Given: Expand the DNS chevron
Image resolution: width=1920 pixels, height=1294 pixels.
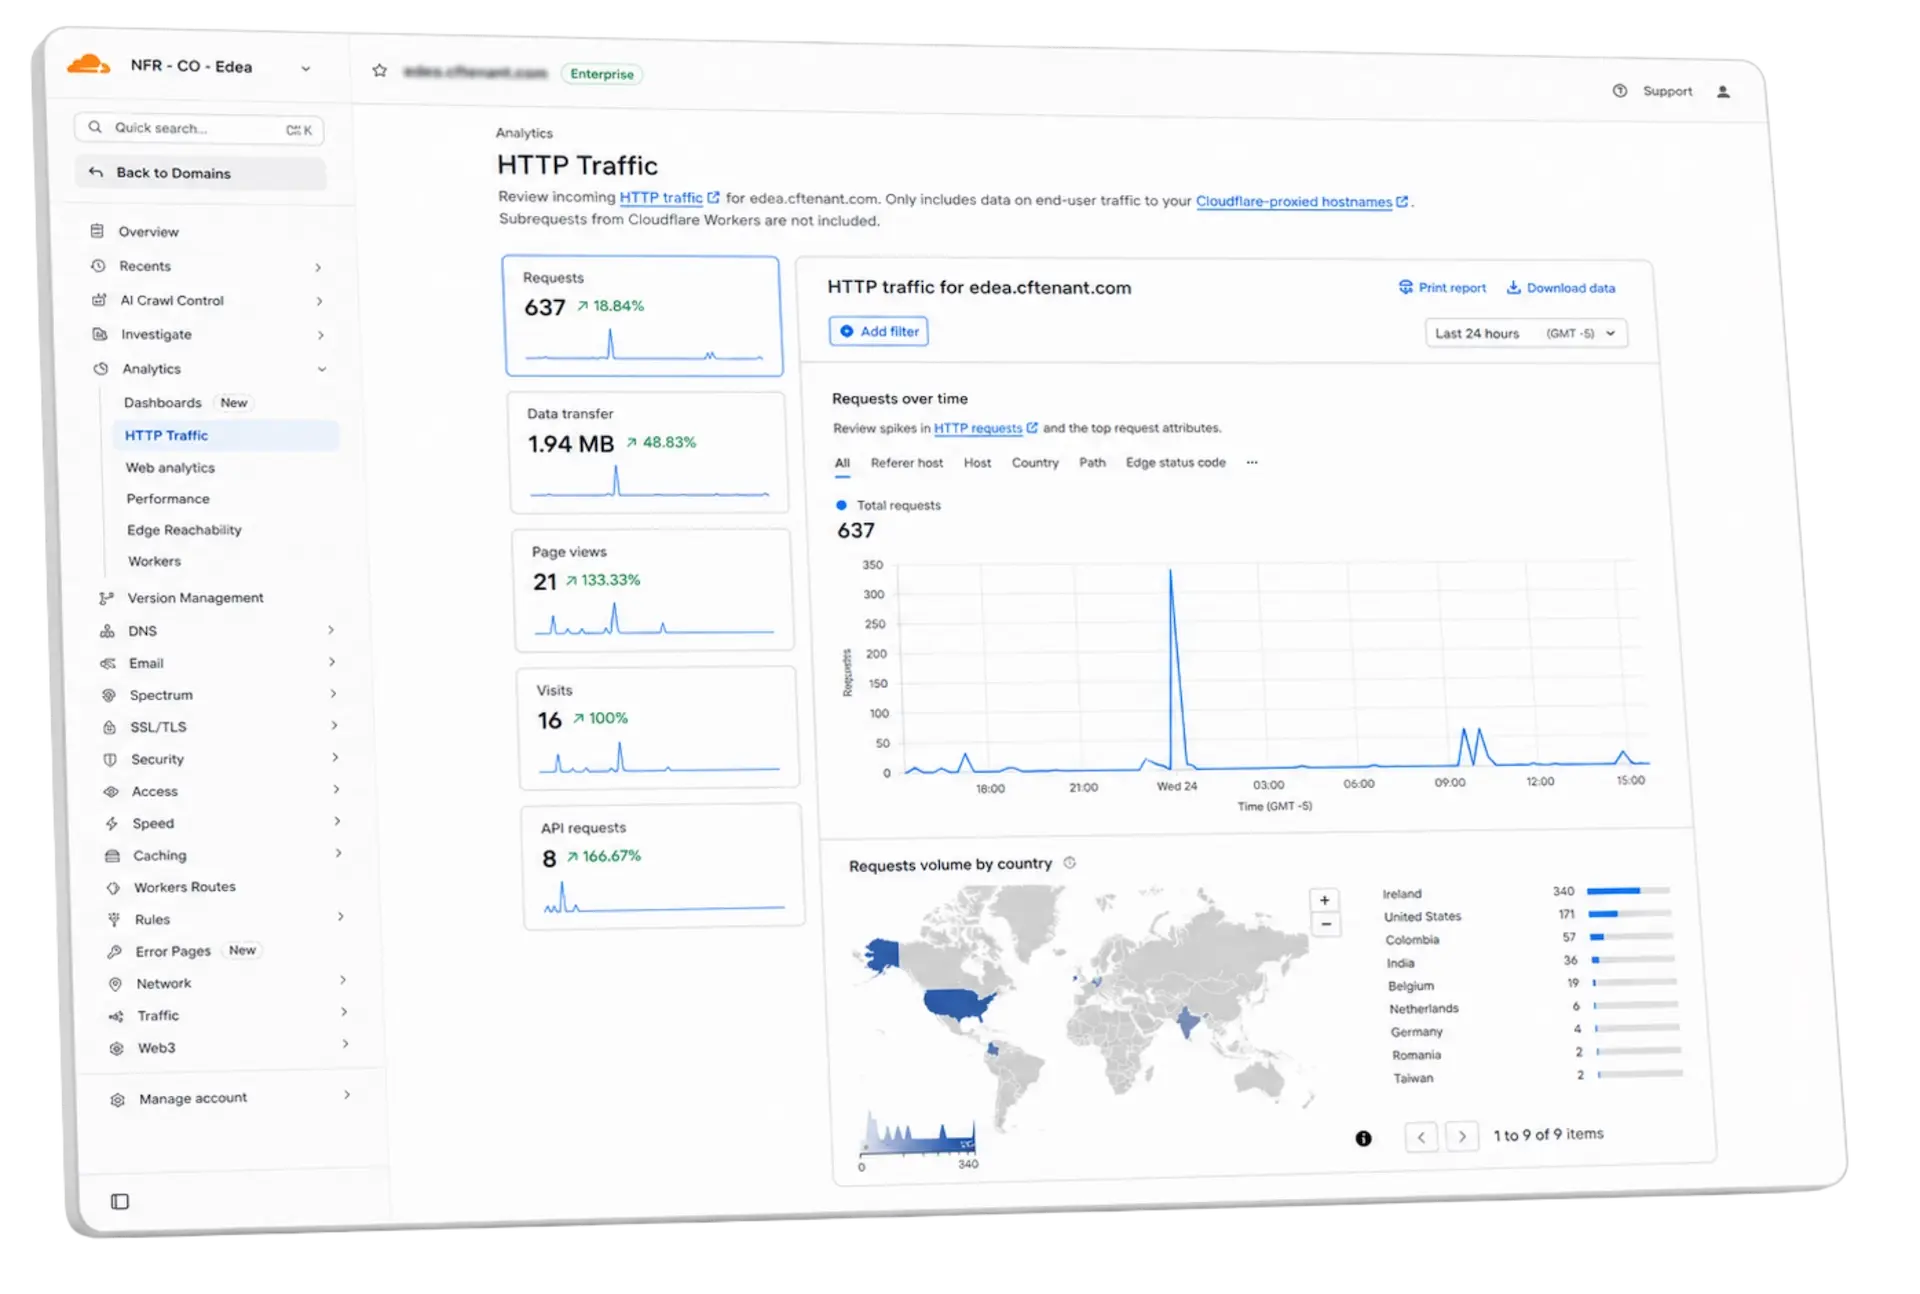Looking at the screenshot, I should tap(330, 629).
